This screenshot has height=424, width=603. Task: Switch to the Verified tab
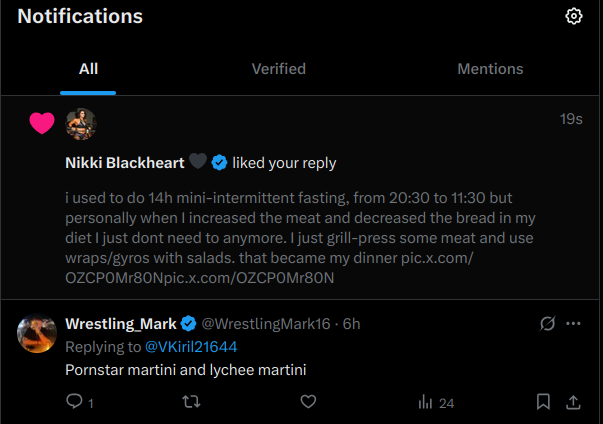[x=278, y=69]
